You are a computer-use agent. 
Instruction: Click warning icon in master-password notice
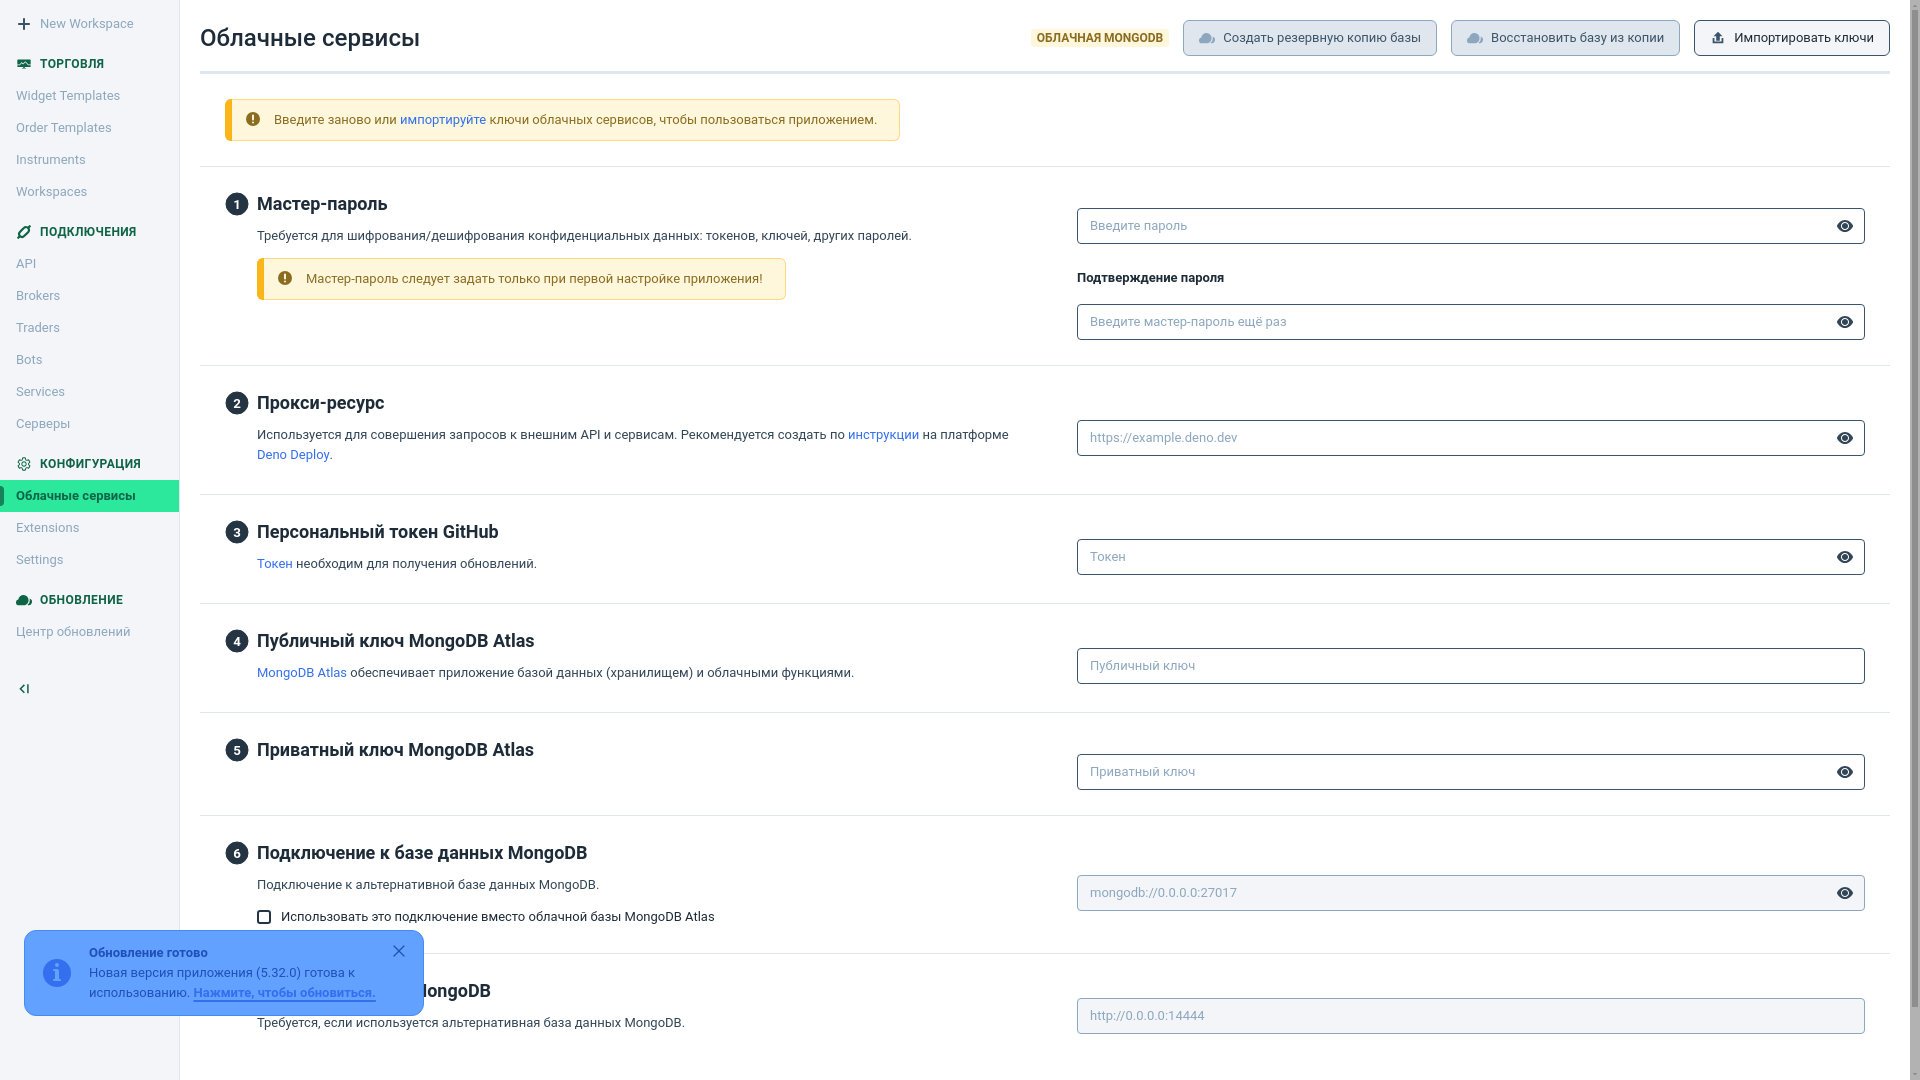click(285, 278)
